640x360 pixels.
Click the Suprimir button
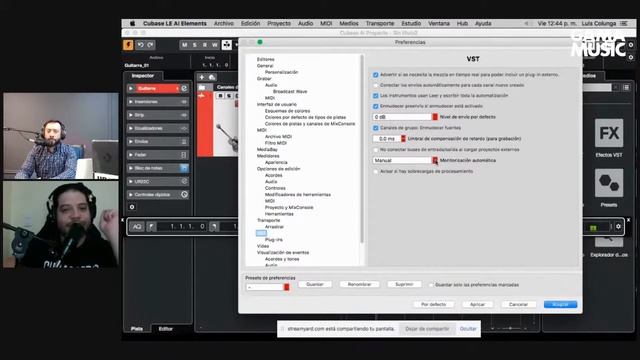404,284
